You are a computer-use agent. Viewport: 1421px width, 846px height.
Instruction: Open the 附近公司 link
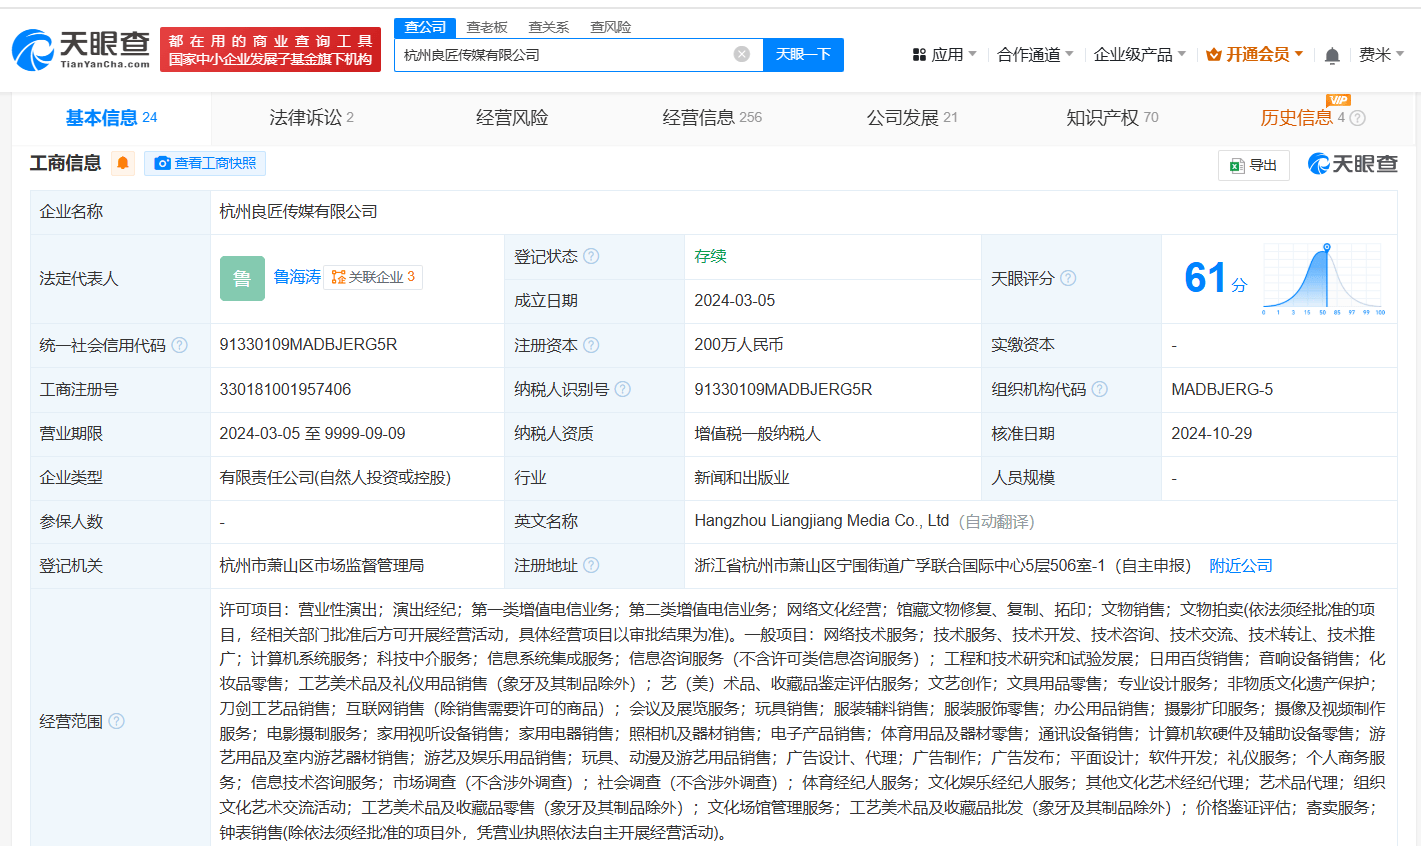tap(1241, 565)
